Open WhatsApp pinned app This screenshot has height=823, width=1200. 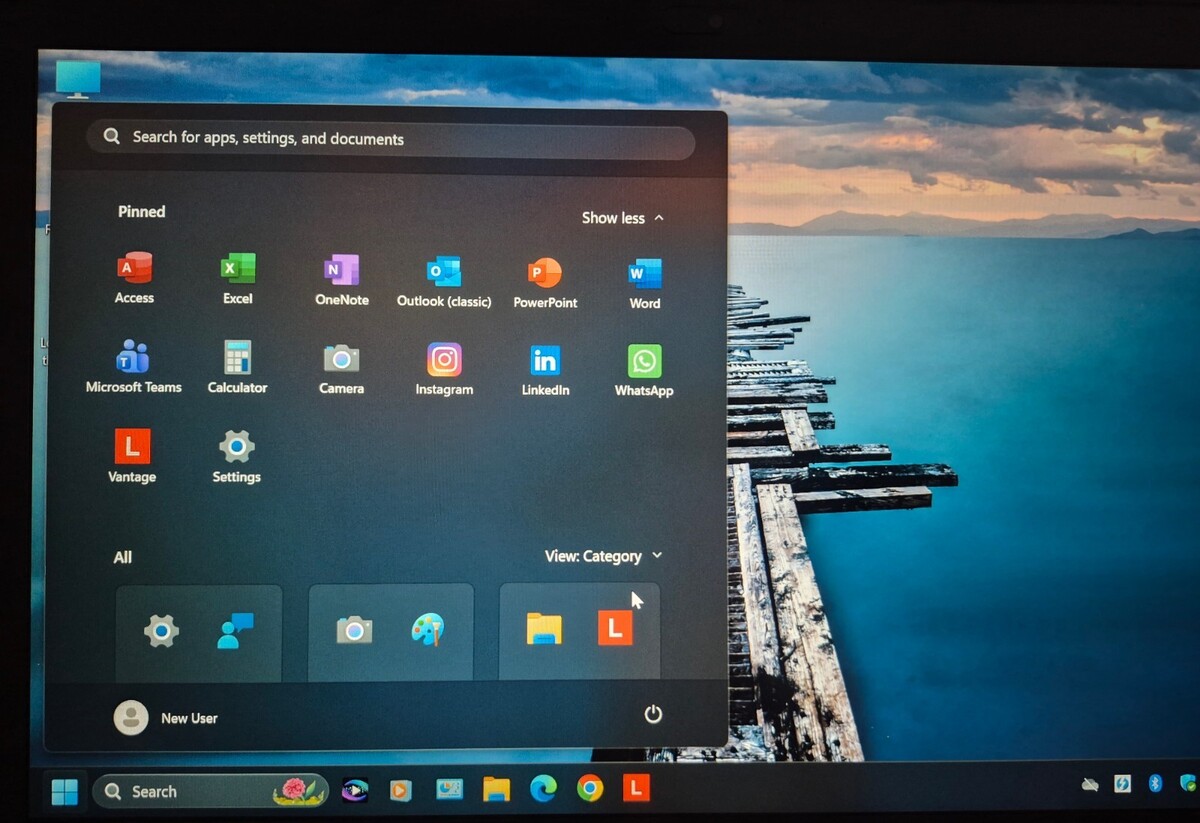pyautogui.click(x=644, y=371)
